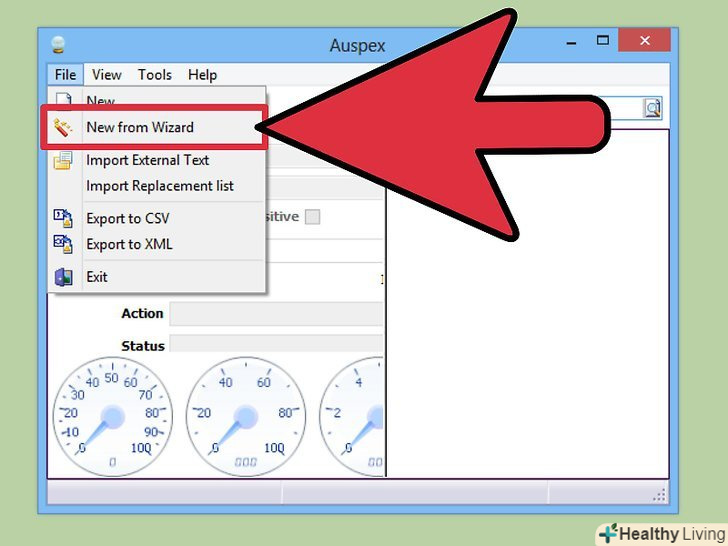Screen dimensions: 728x546
Task: Select Import Replacement list entry
Action: pos(156,186)
